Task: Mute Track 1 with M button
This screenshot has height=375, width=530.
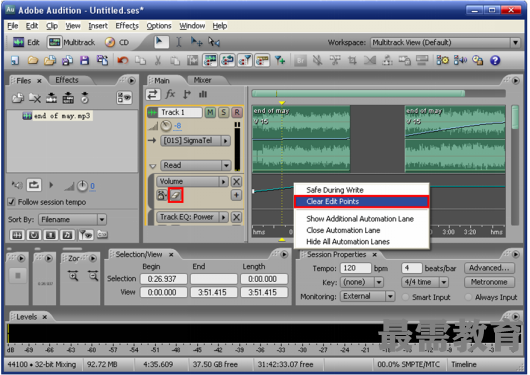Action: (210, 112)
